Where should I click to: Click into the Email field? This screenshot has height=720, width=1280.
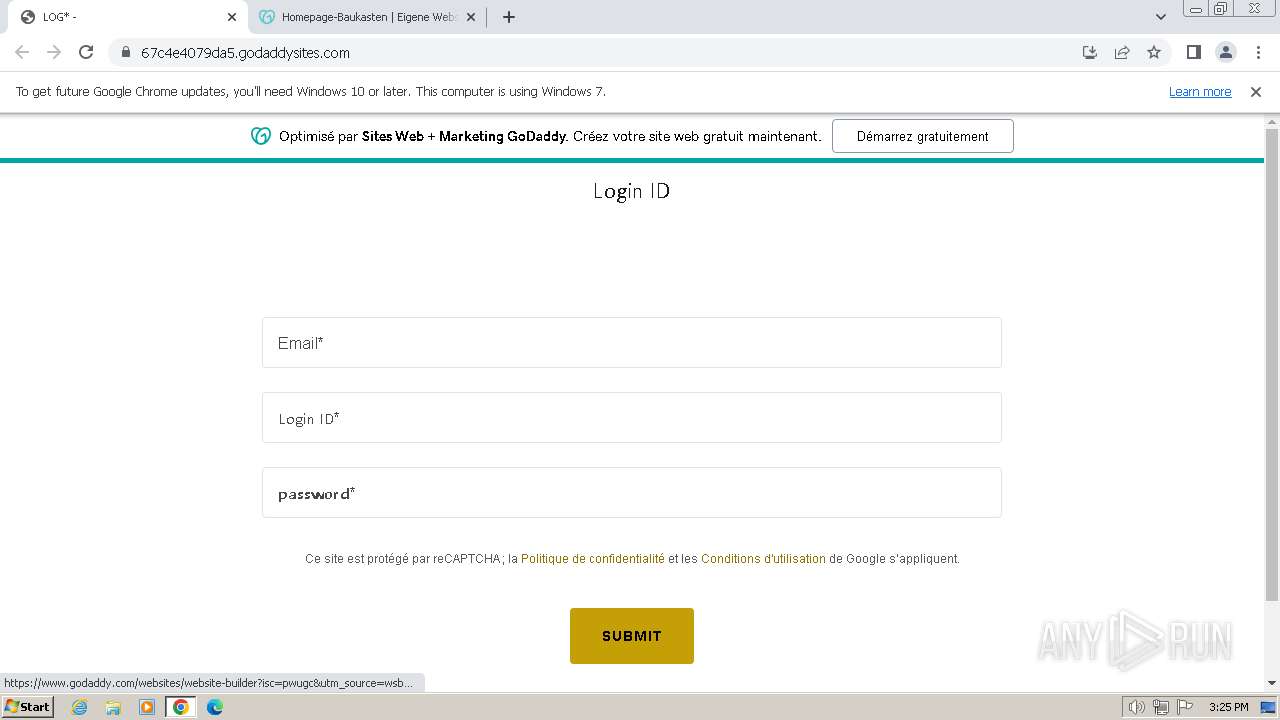[x=631, y=343]
